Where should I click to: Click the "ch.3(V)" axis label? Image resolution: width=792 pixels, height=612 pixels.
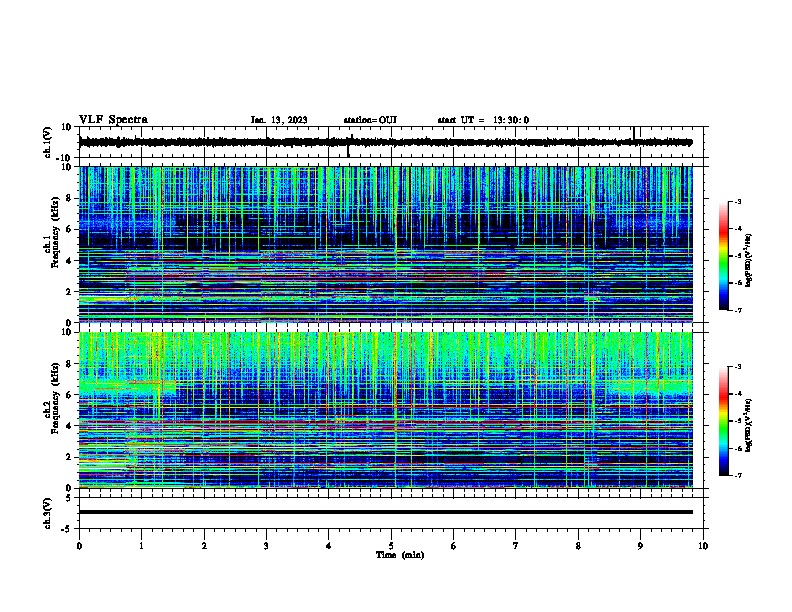click(x=47, y=513)
